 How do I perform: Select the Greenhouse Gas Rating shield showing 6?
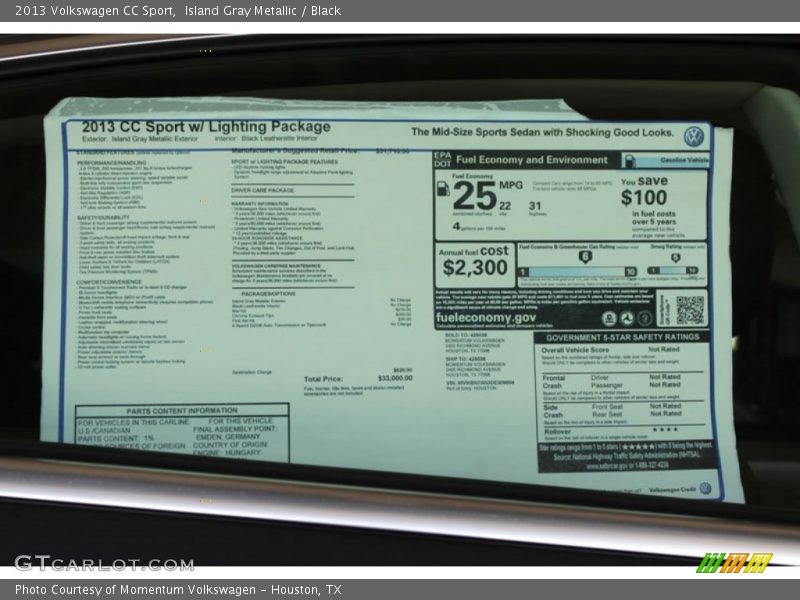tap(584, 256)
